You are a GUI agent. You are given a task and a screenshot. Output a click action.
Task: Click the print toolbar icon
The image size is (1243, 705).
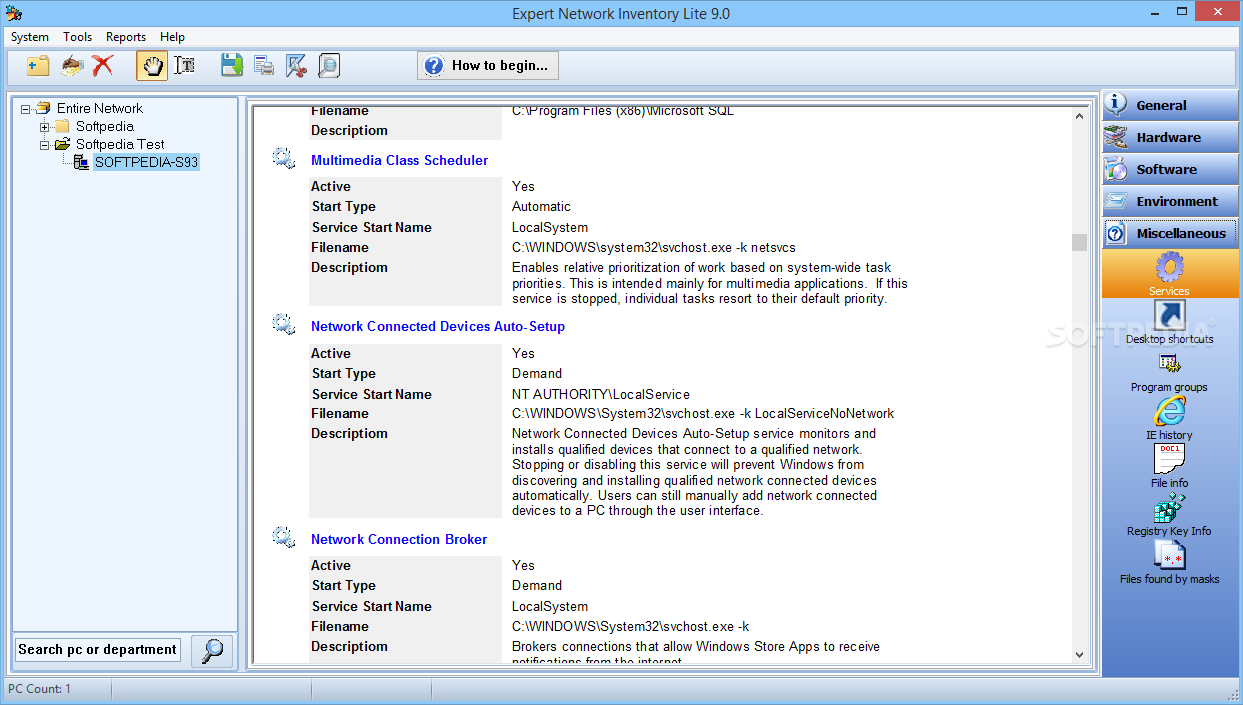pos(264,66)
